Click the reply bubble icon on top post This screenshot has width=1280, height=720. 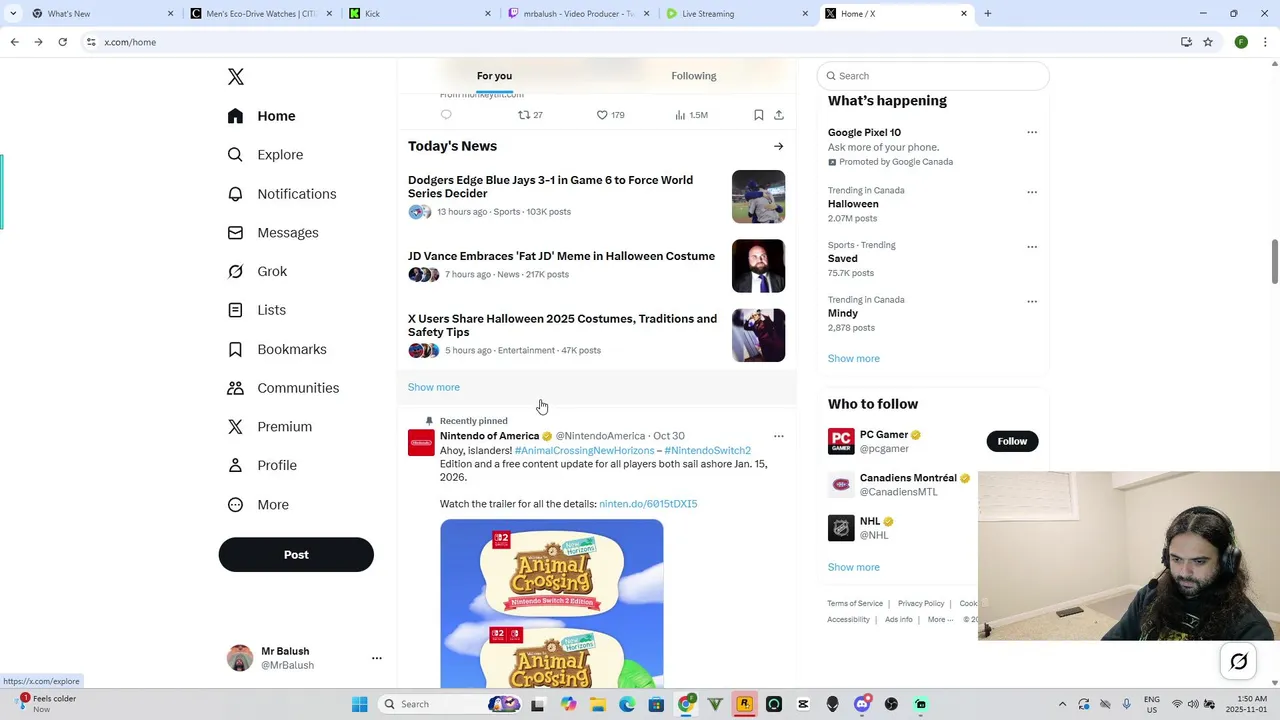[446, 115]
